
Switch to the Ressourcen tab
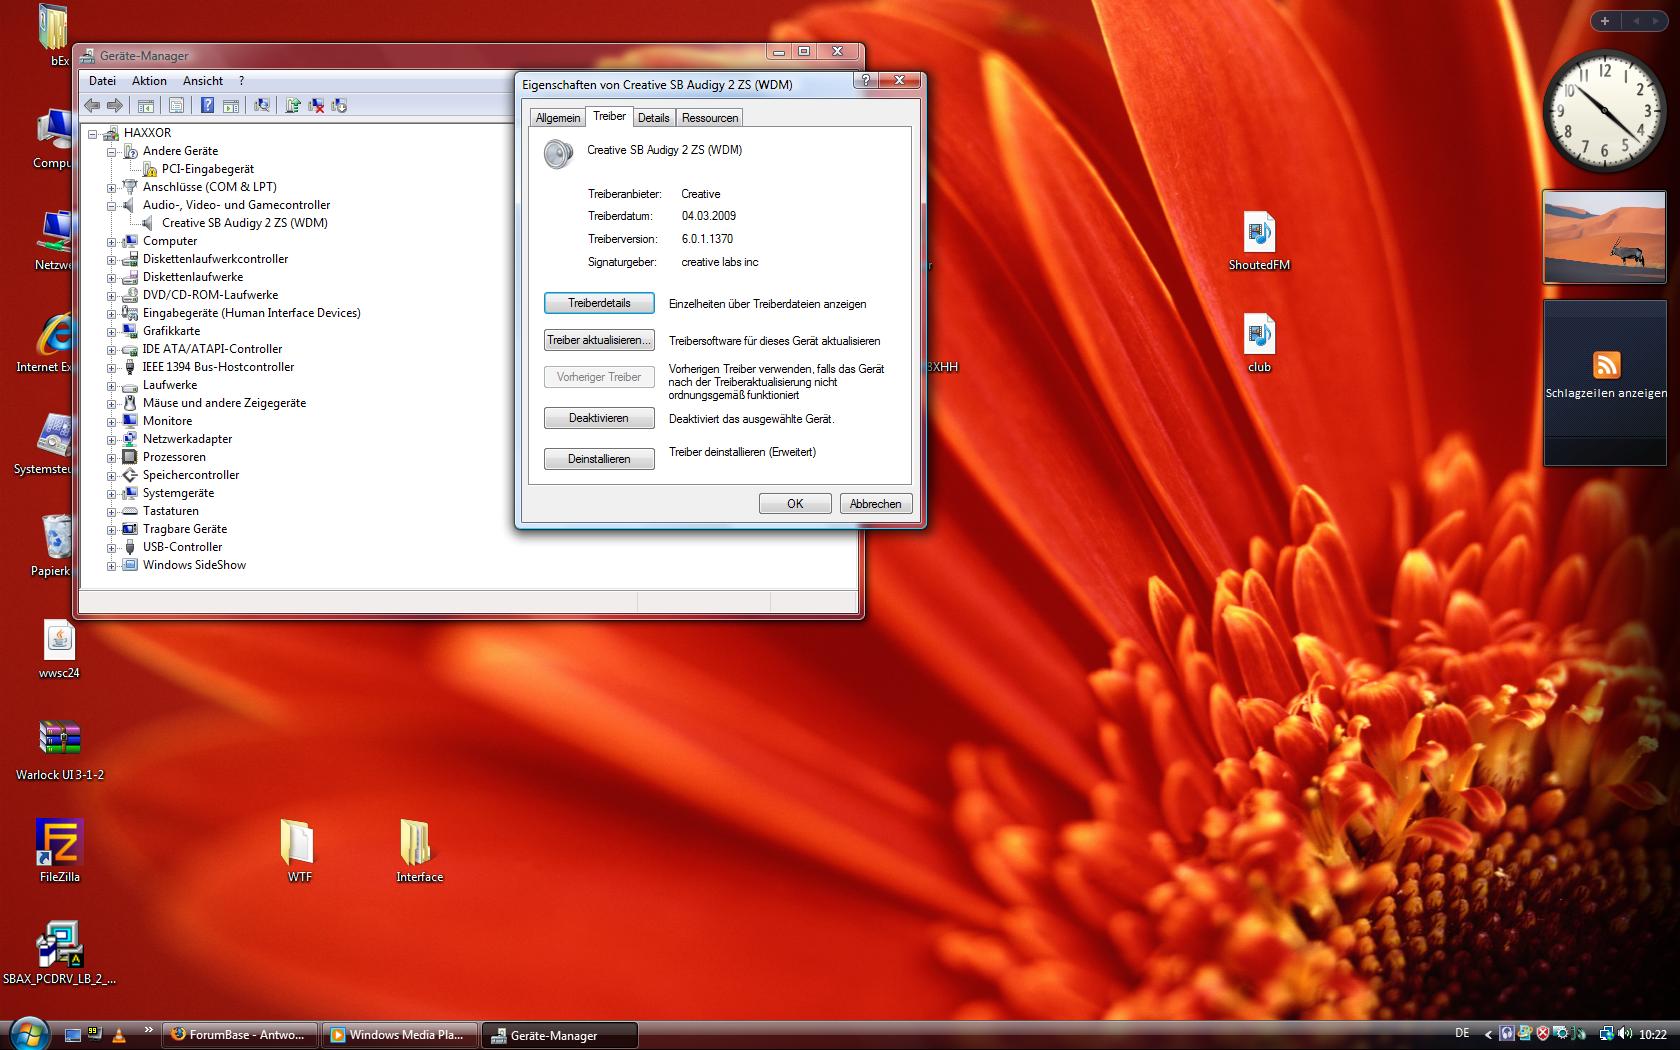coord(710,118)
